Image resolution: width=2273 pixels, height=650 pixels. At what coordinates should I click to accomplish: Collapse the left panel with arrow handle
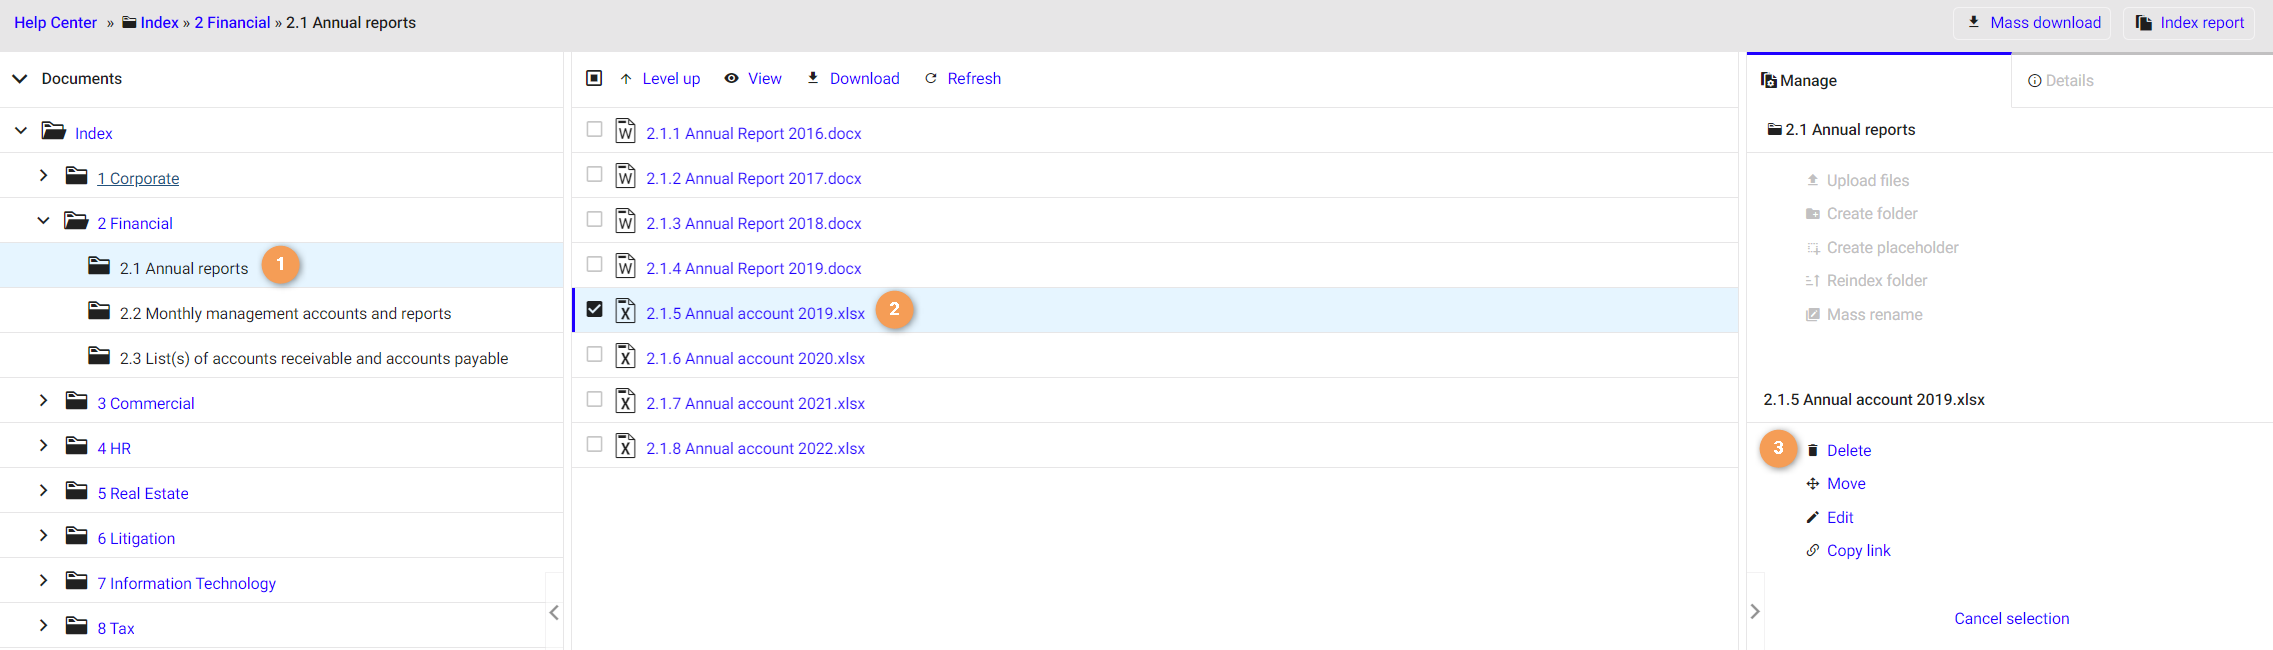554,613
